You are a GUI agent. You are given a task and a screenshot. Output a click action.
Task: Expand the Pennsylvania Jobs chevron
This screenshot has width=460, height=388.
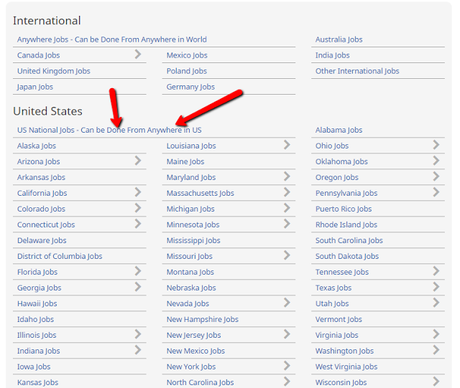(x=436, y=192)
